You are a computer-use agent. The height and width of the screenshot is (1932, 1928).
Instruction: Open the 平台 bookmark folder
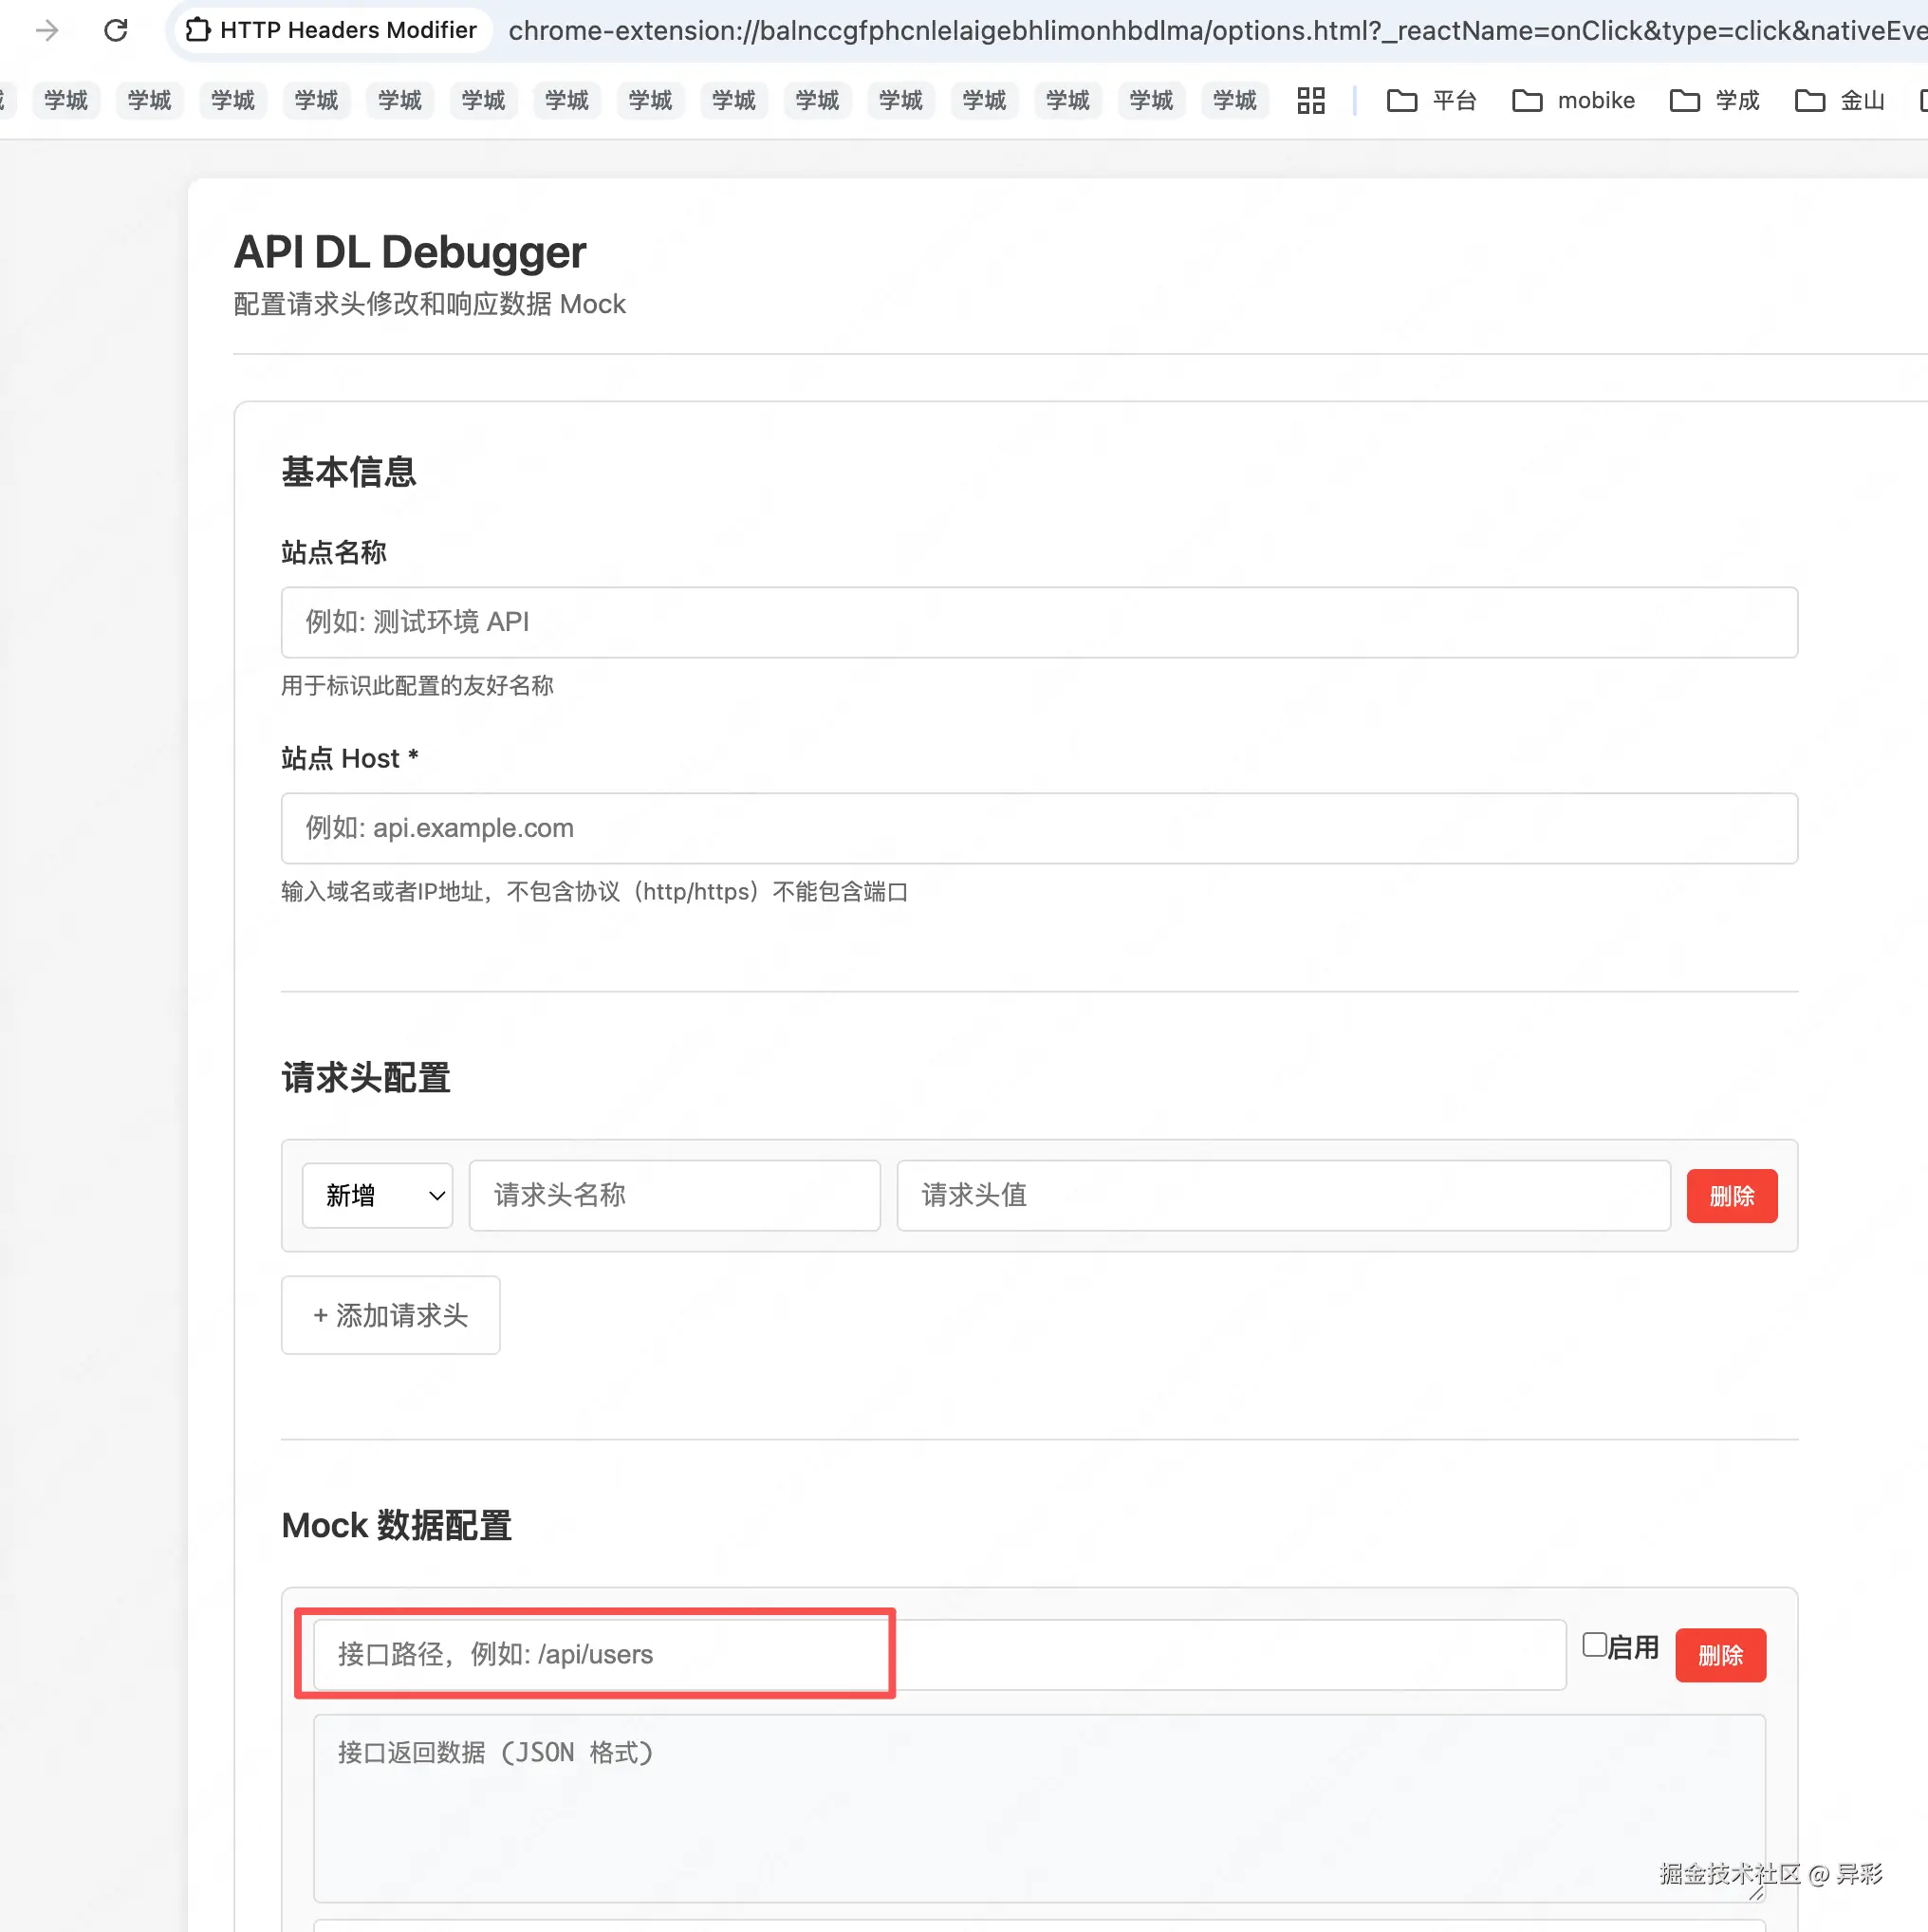point(1431,100)
